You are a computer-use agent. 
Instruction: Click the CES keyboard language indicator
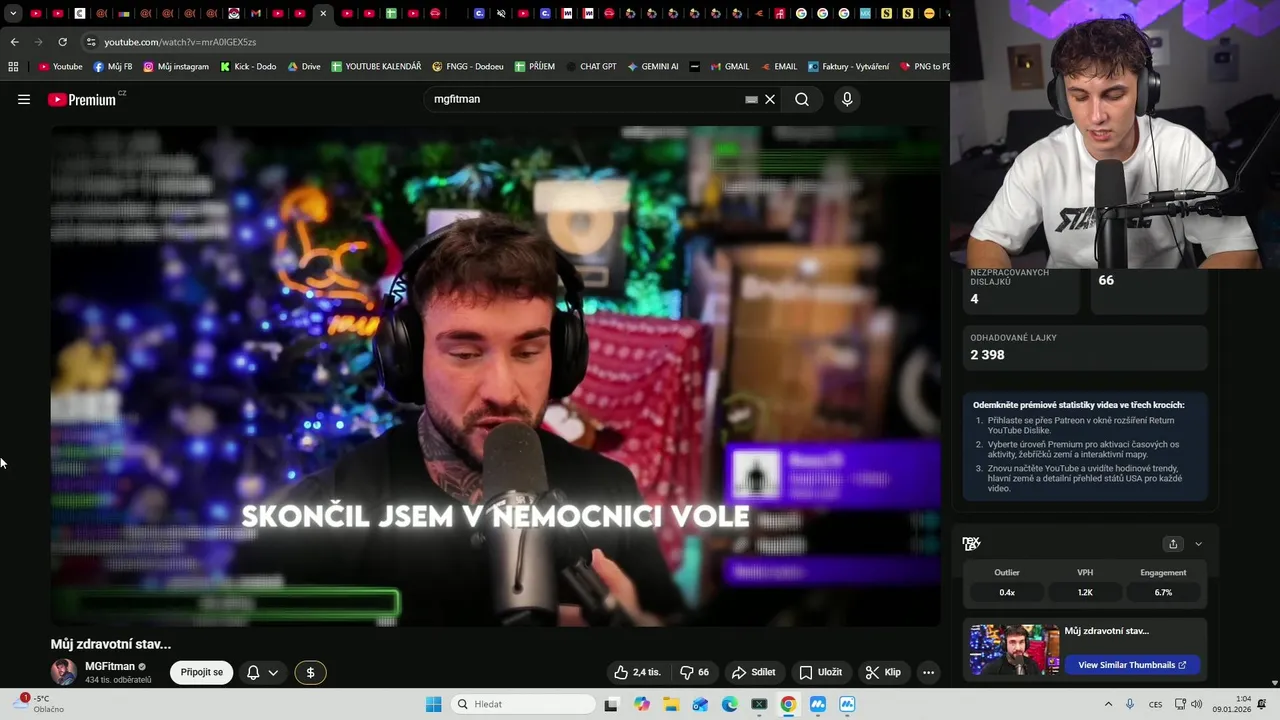(x=1155, y=704)
